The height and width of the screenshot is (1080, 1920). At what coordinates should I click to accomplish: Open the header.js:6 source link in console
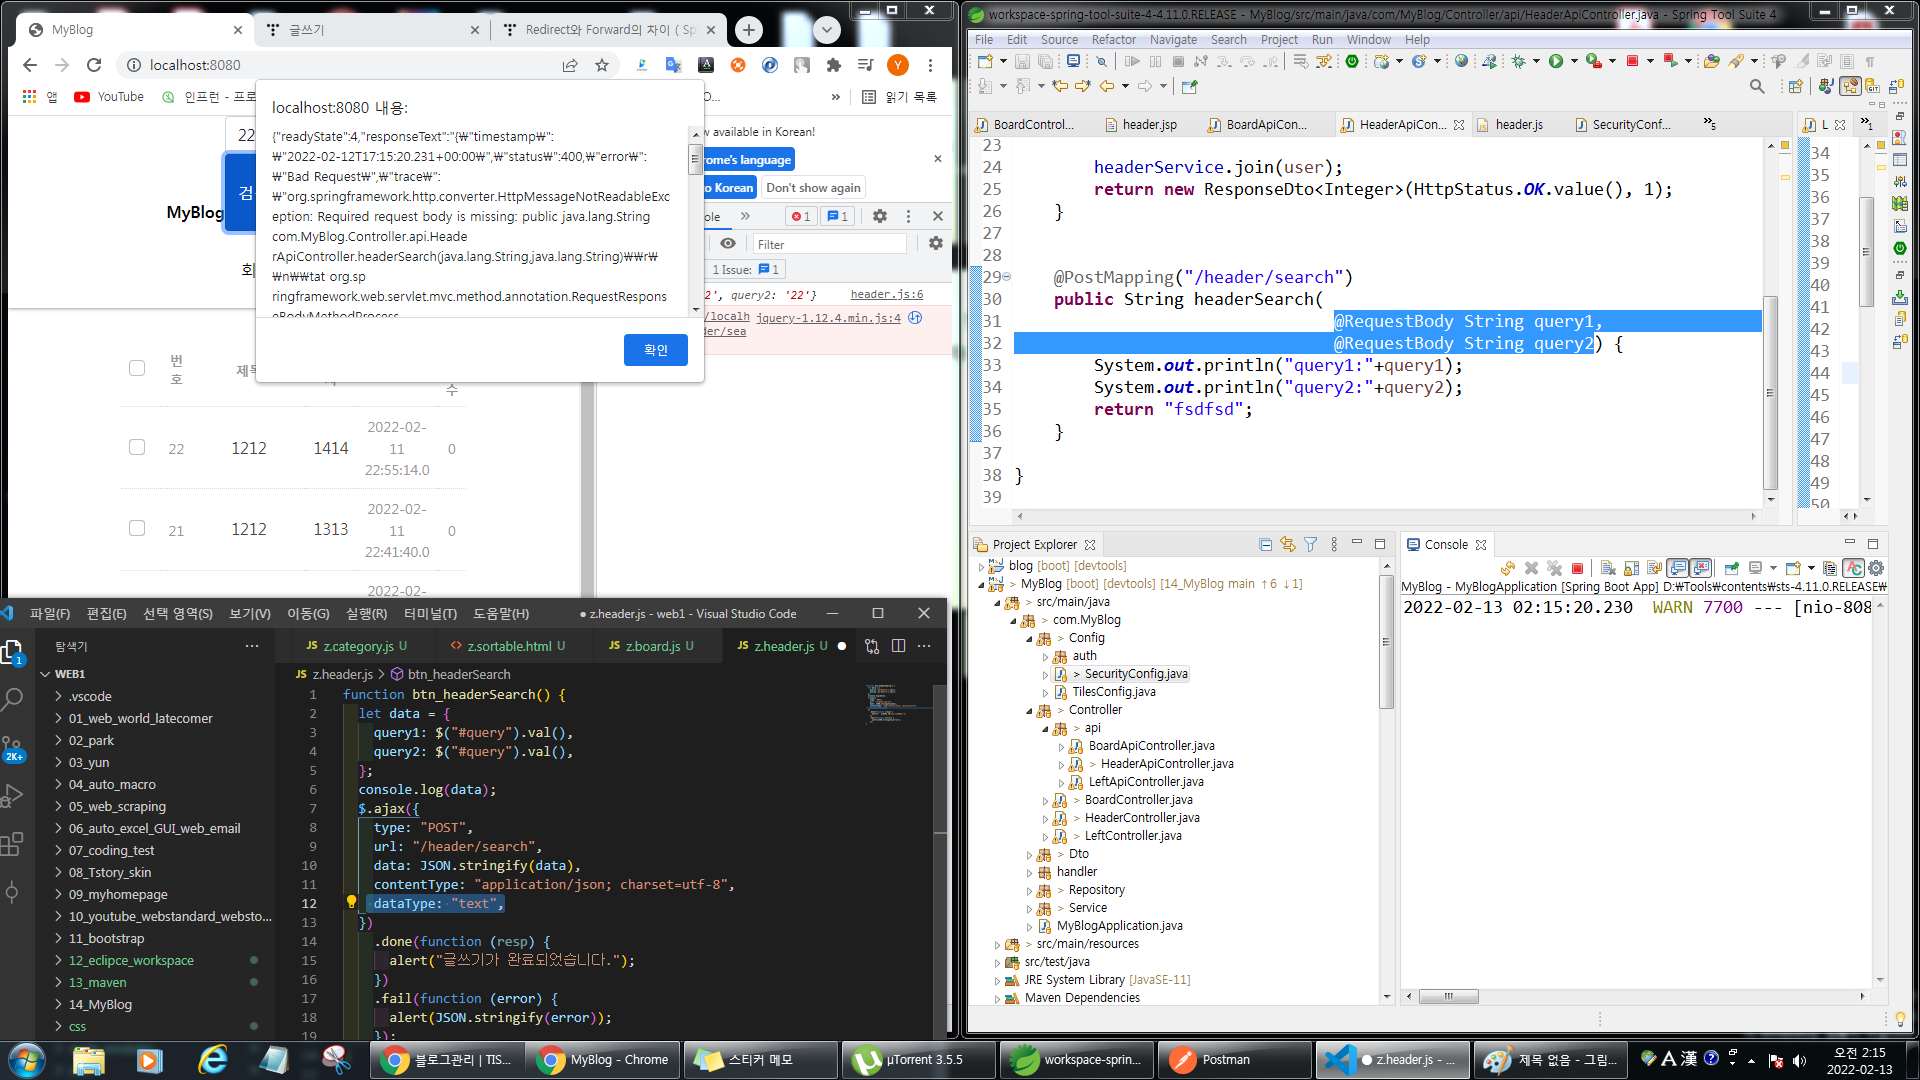886,295
